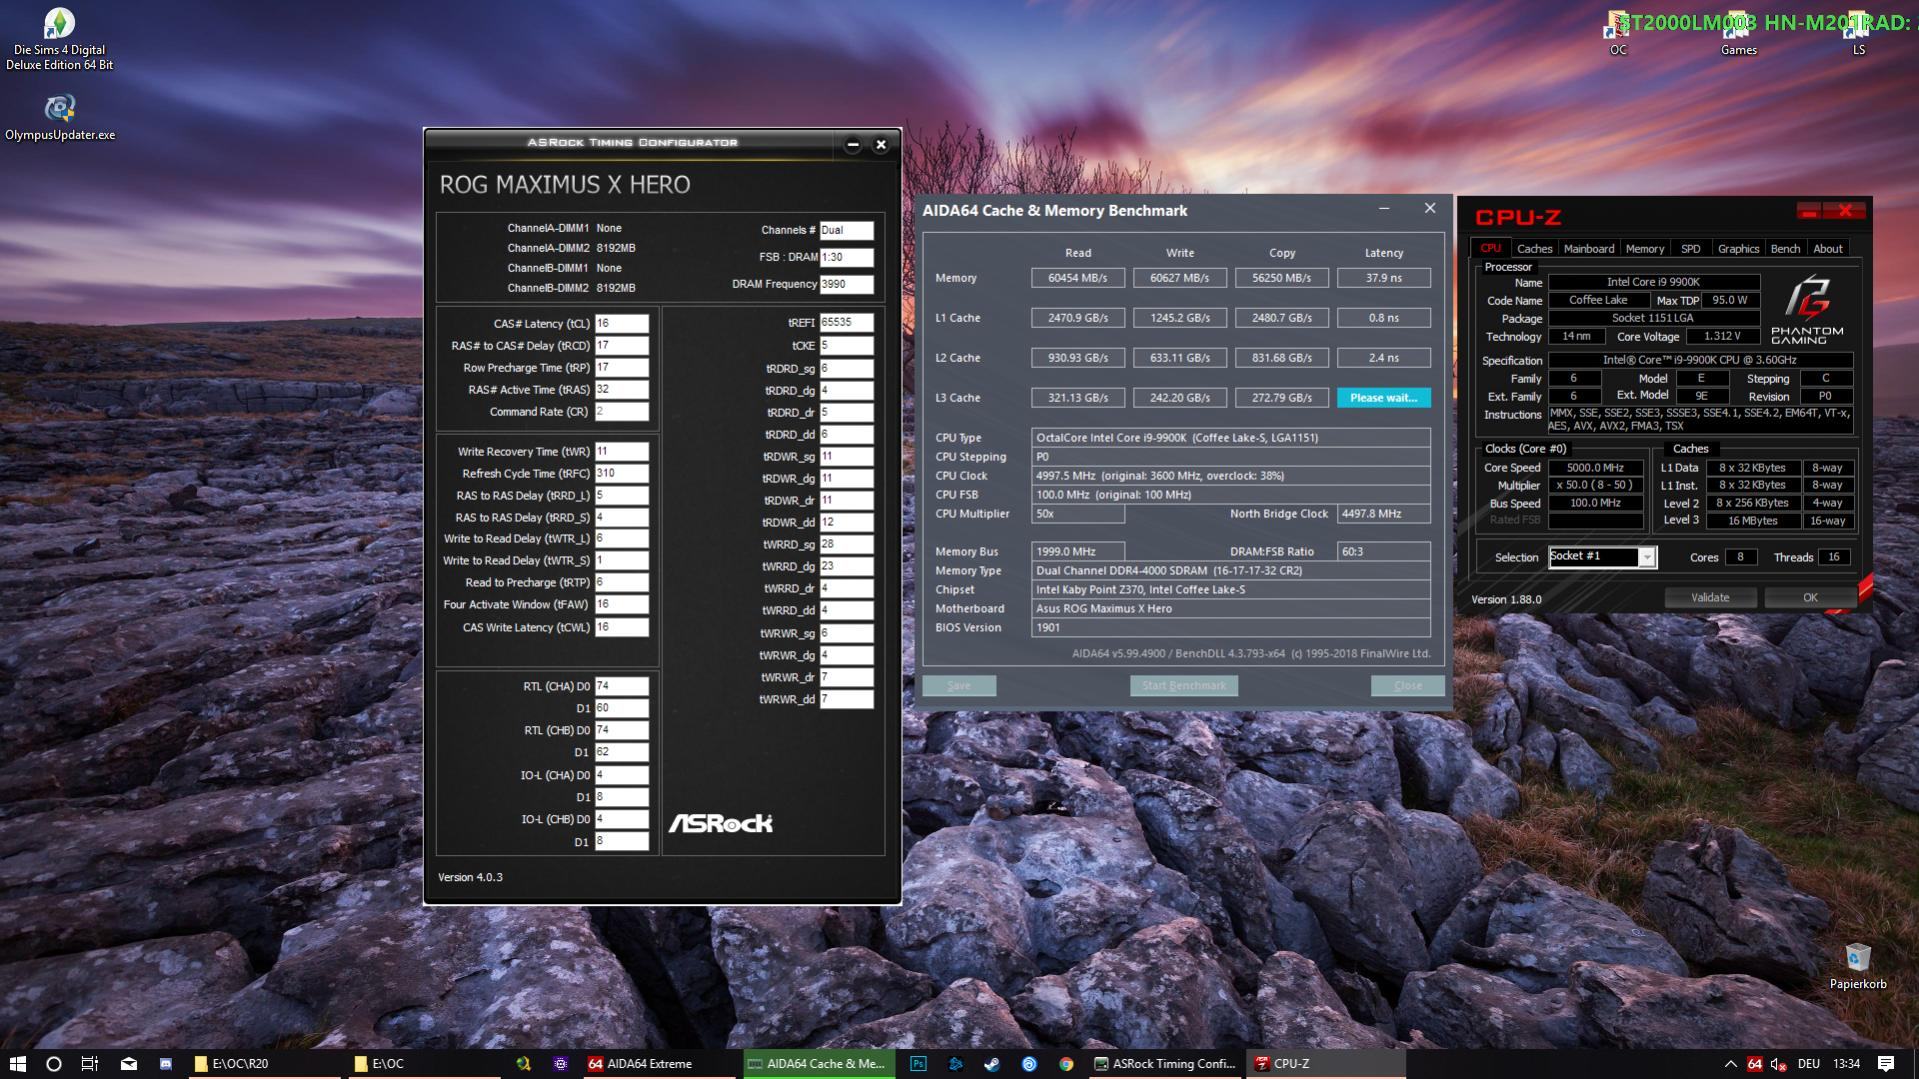Open the Mainboard tab in CPU-Z
The width and height of the screenshot is (1919, 1079).
pos(1589,249)
